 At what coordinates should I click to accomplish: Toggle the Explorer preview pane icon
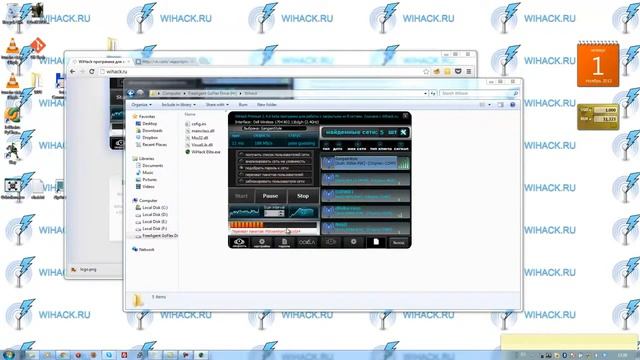(501, 105)
